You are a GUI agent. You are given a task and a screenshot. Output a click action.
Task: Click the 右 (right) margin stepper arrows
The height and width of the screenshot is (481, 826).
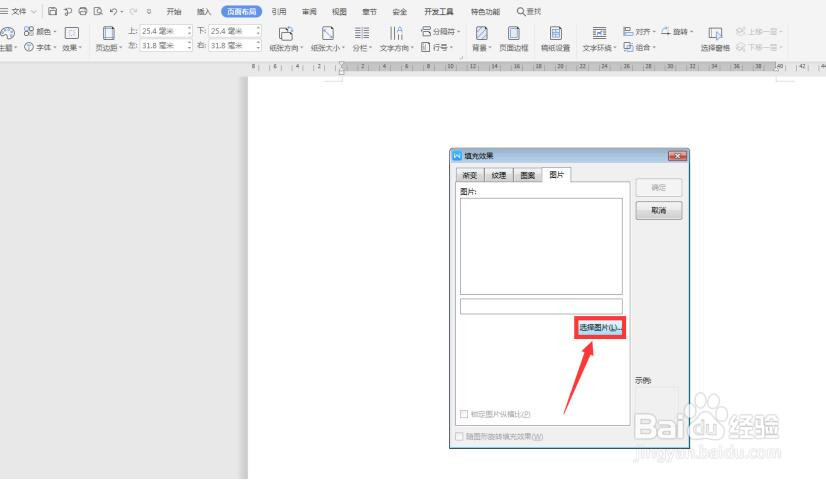pos(258,46)
